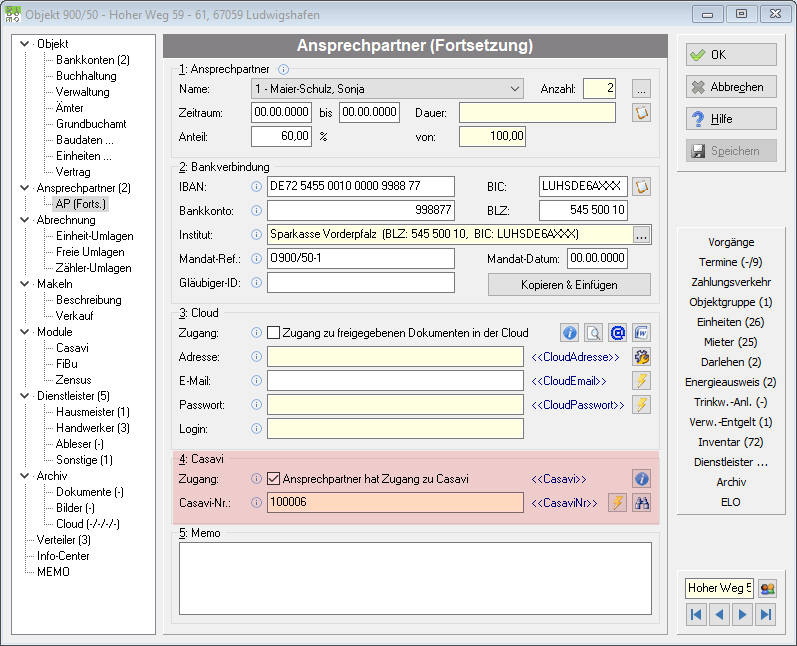Click the lightning icon beside the CasaviNr placeholder
The height and width of the screenshot is (646, 797).
pos(617,503)
